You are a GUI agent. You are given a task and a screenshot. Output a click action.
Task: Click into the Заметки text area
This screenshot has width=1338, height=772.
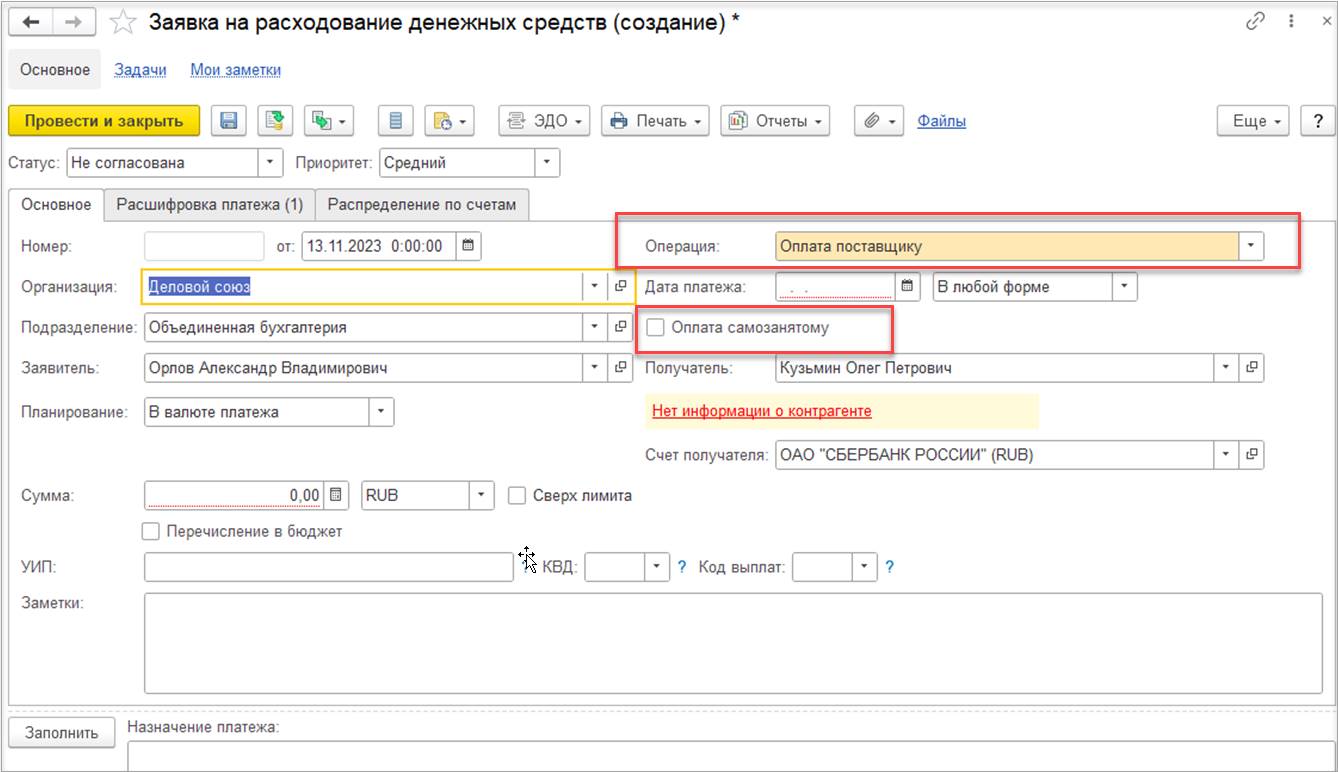tap(733, 643)
